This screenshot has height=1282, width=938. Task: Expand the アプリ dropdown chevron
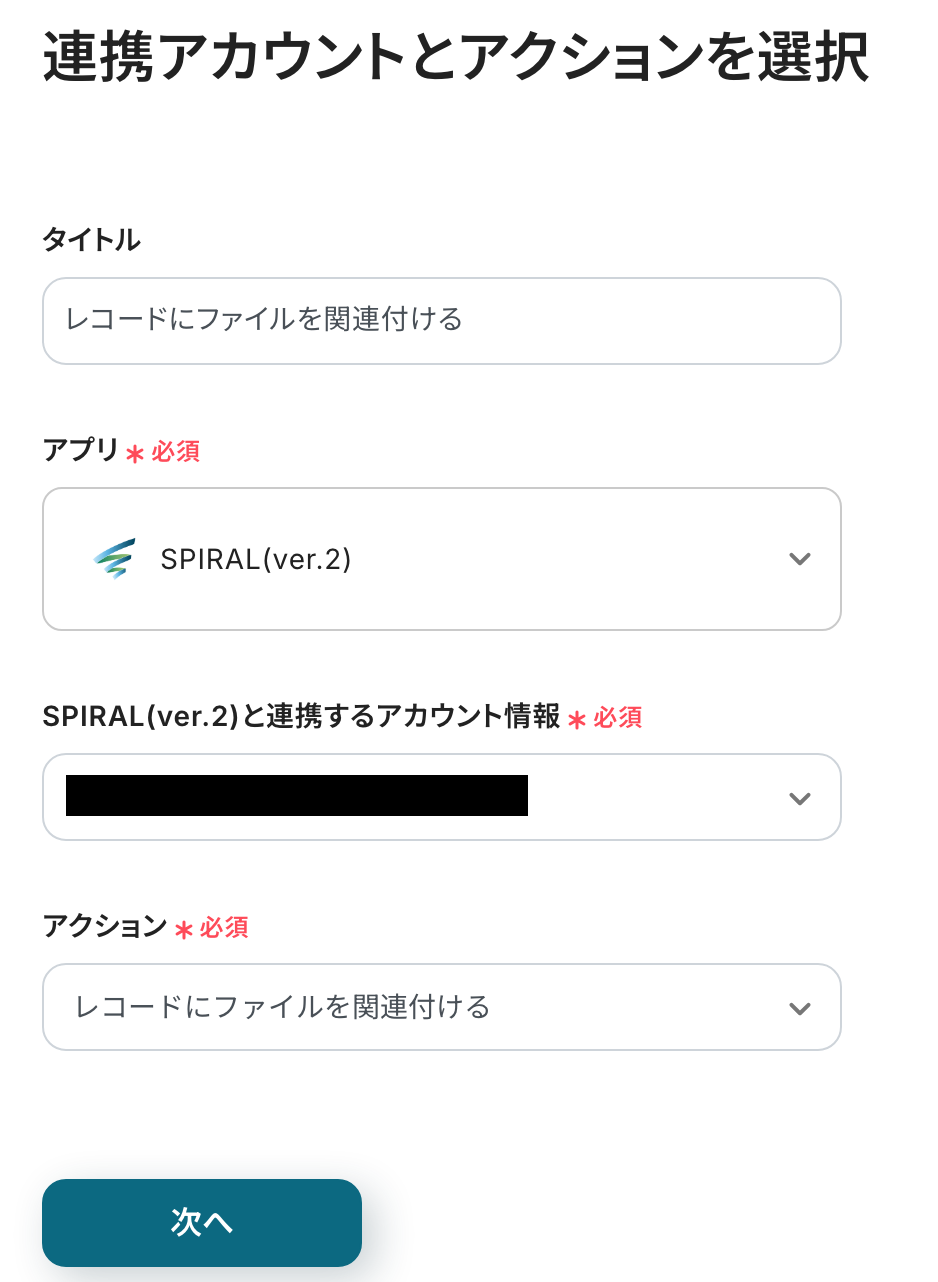coord(799,559)
